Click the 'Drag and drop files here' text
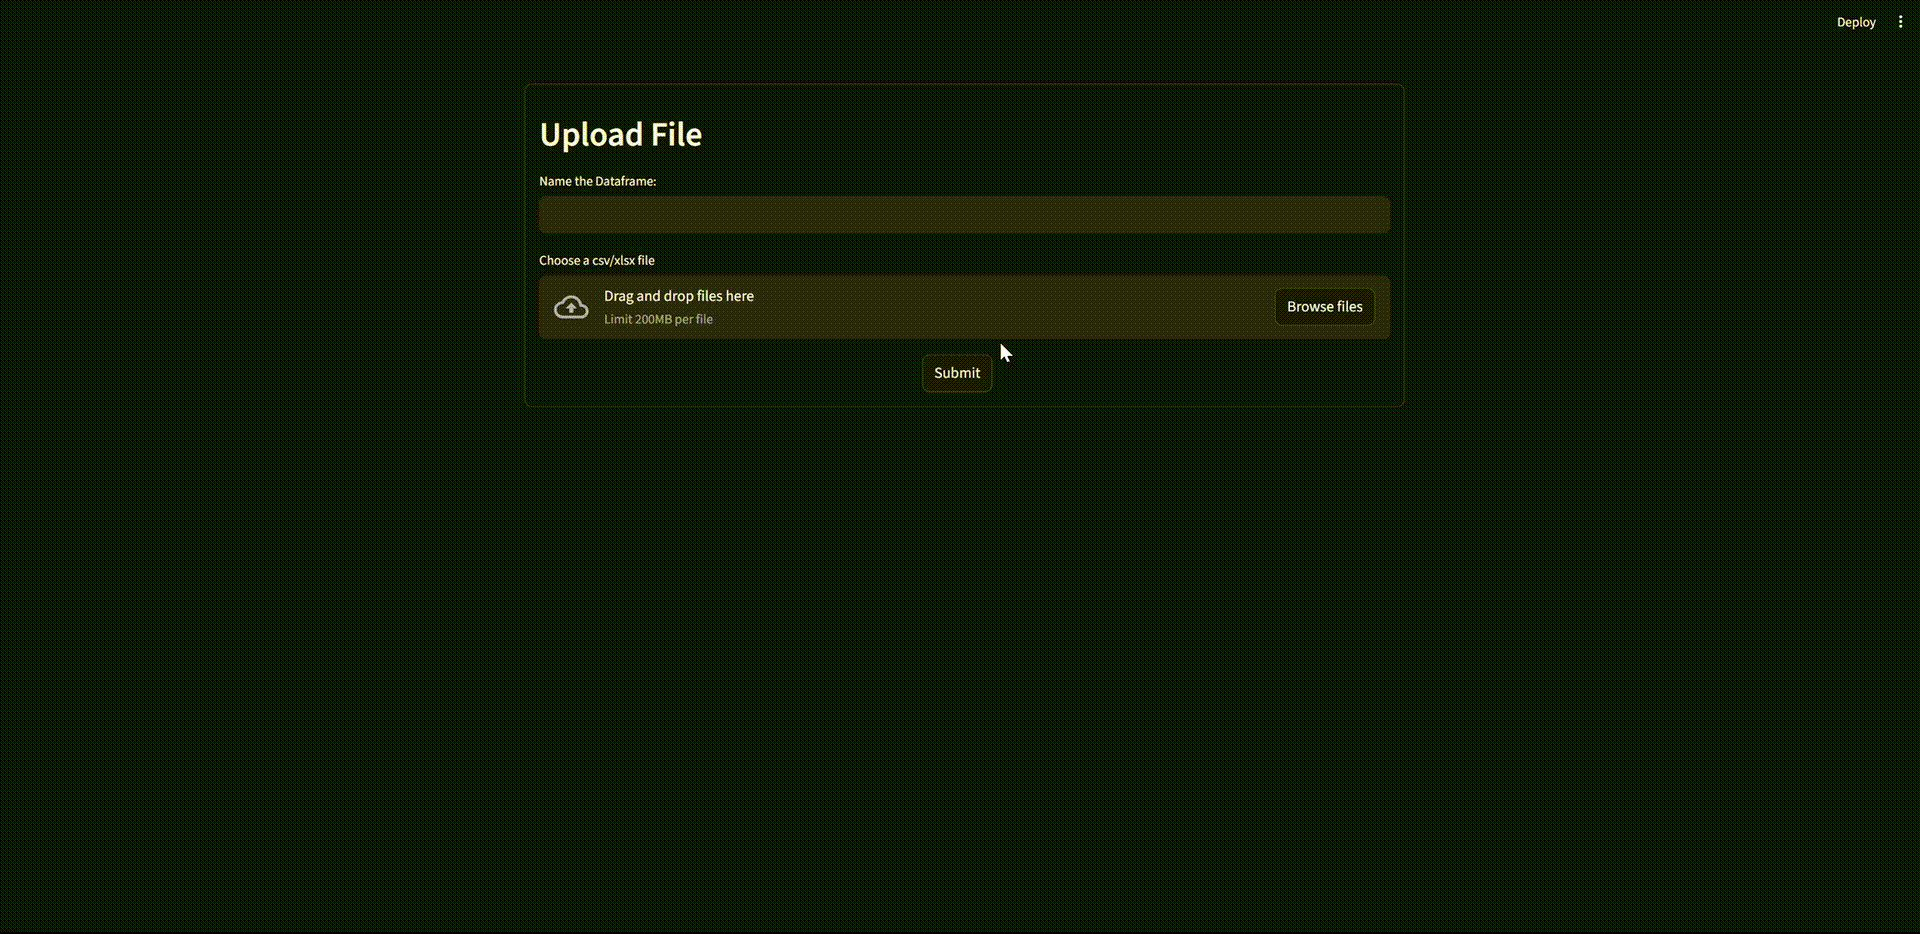 point(678,296)
